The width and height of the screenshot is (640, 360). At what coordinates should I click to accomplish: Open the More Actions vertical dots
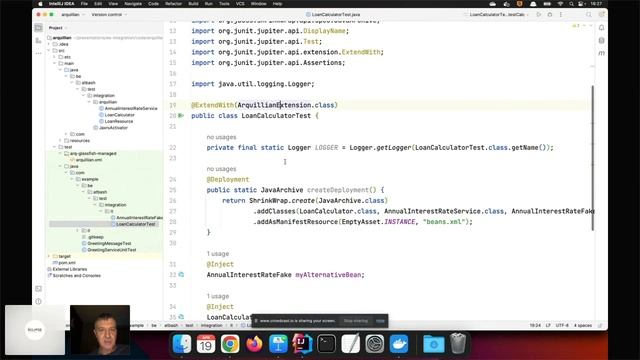click(x=561, y=14)
